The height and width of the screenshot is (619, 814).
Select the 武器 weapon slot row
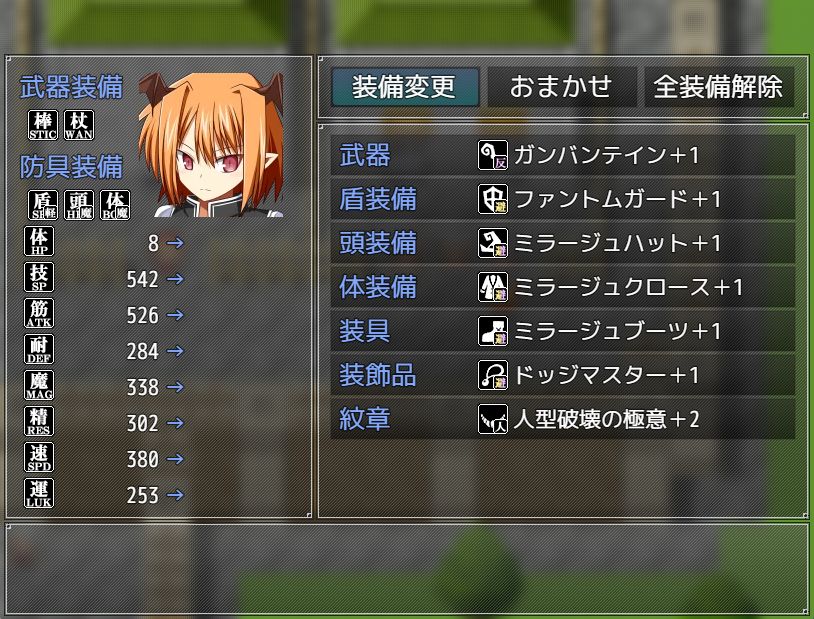click(x=563, y=155)
